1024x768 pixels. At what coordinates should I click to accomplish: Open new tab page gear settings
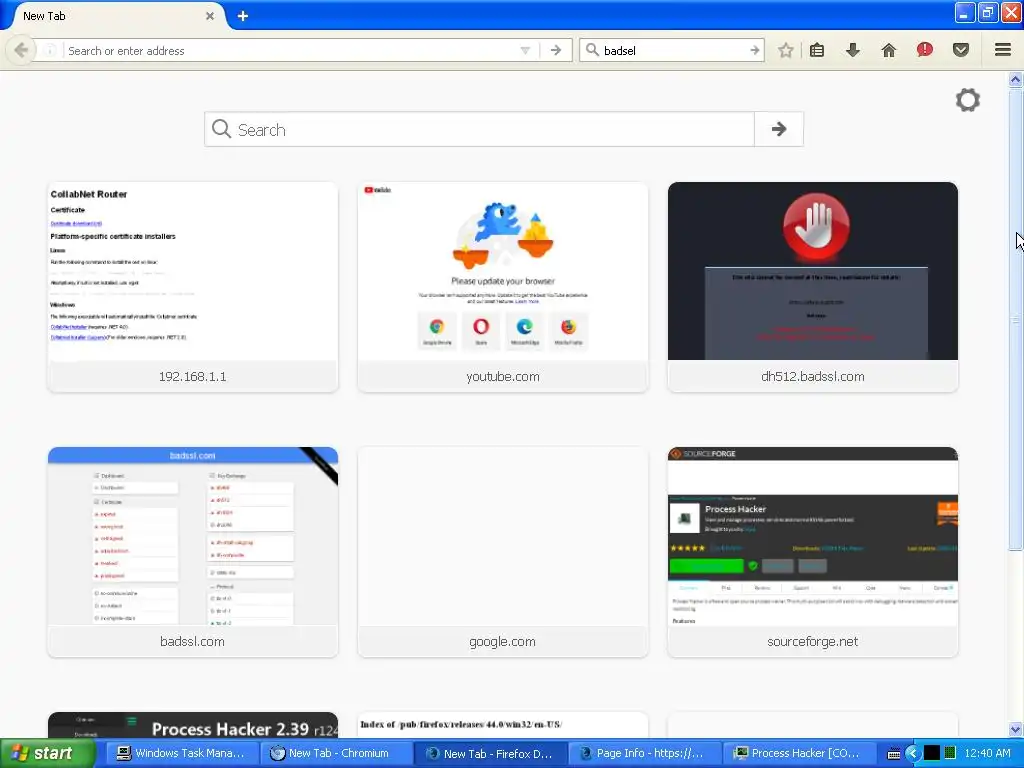[x=968, y=100]
